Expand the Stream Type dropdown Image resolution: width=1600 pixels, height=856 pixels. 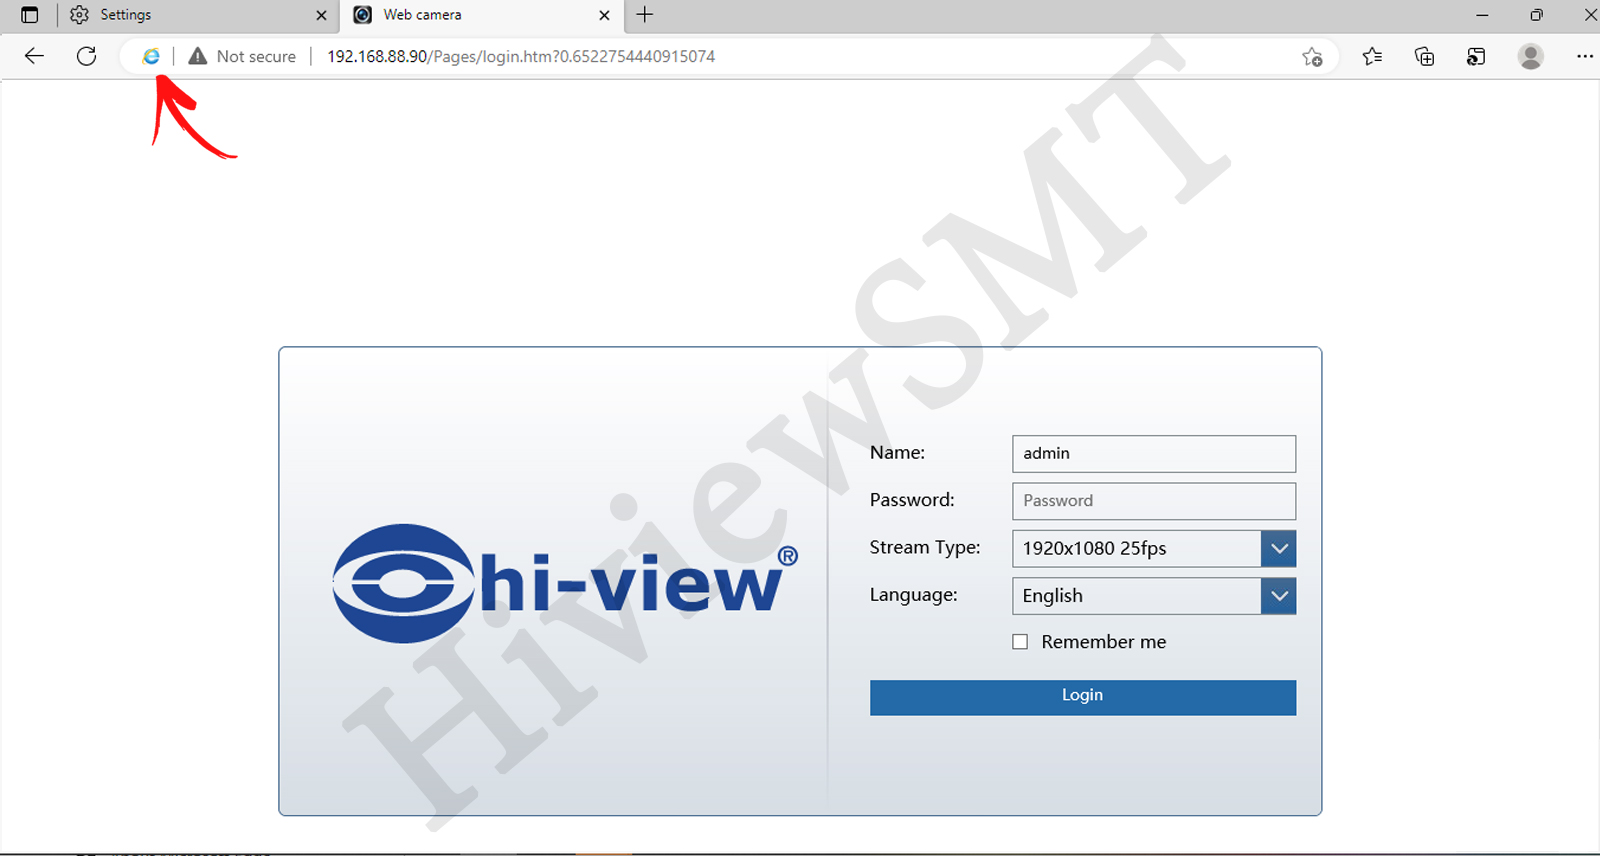pyautogui.click(x=1278, y=549)
